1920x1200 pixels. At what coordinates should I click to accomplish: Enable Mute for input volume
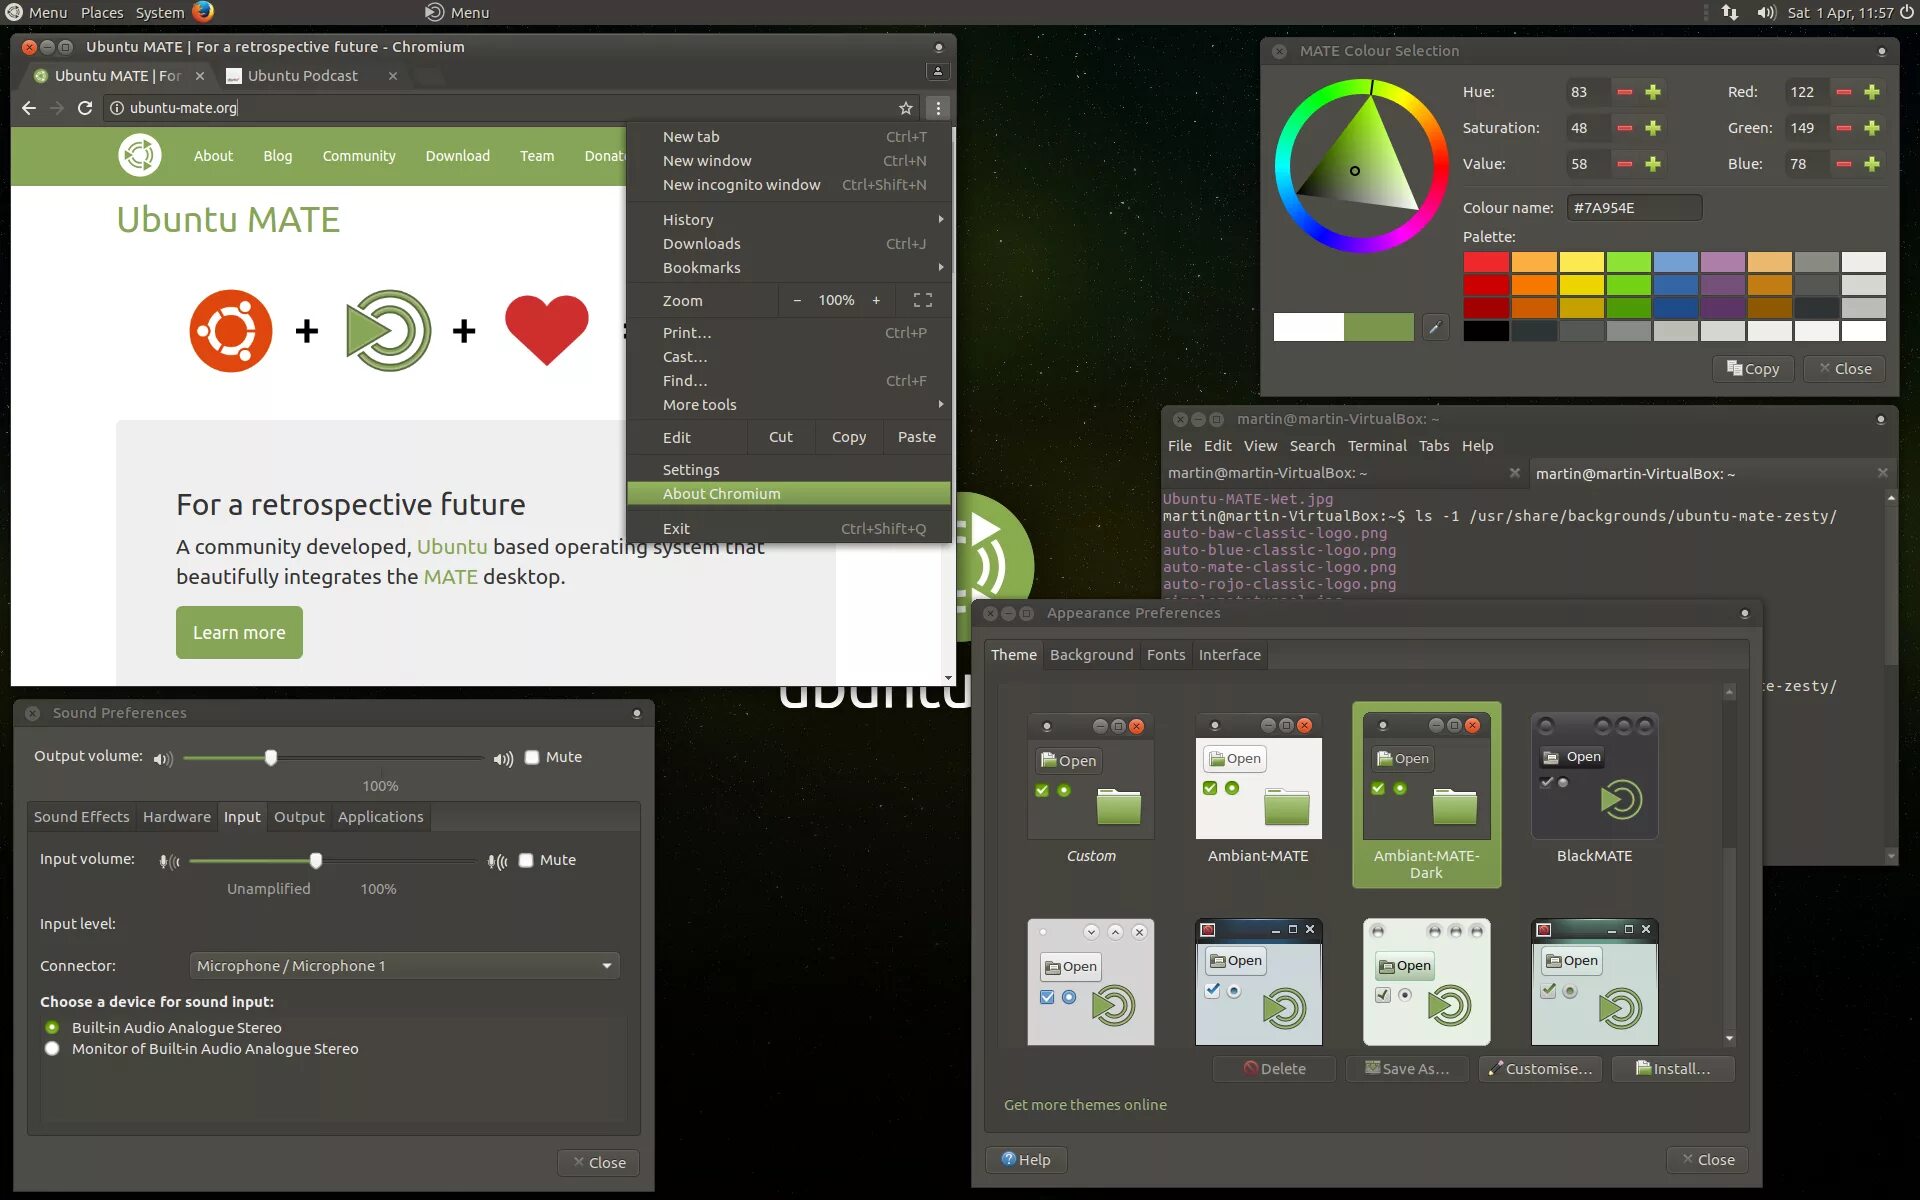[526, 860]
